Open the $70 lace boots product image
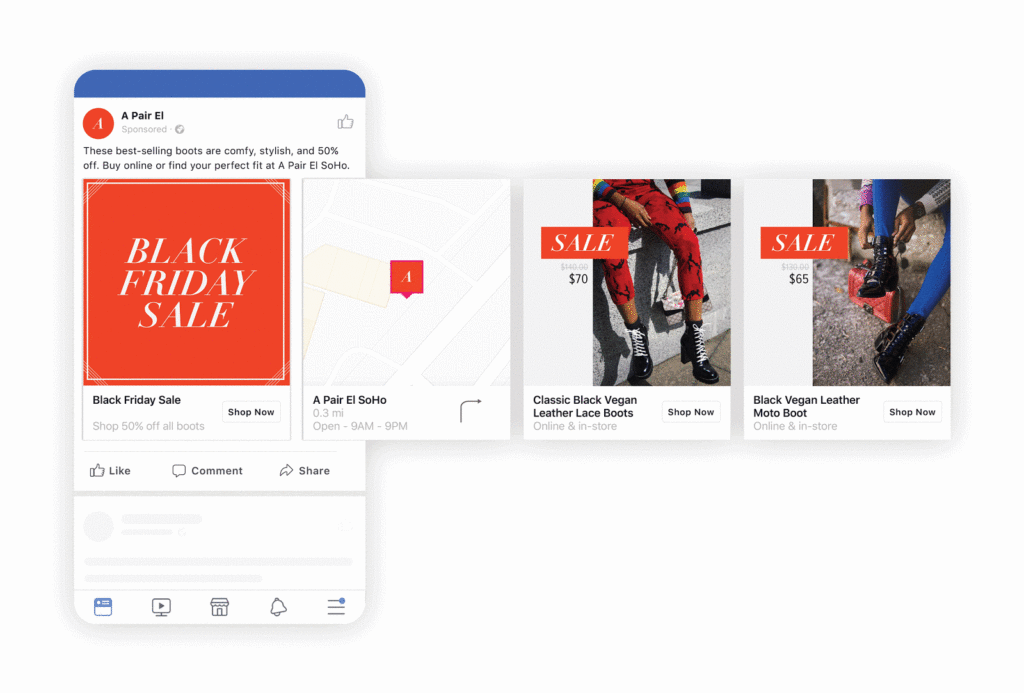Screen dimensions: 1024x693 point(627,282)
